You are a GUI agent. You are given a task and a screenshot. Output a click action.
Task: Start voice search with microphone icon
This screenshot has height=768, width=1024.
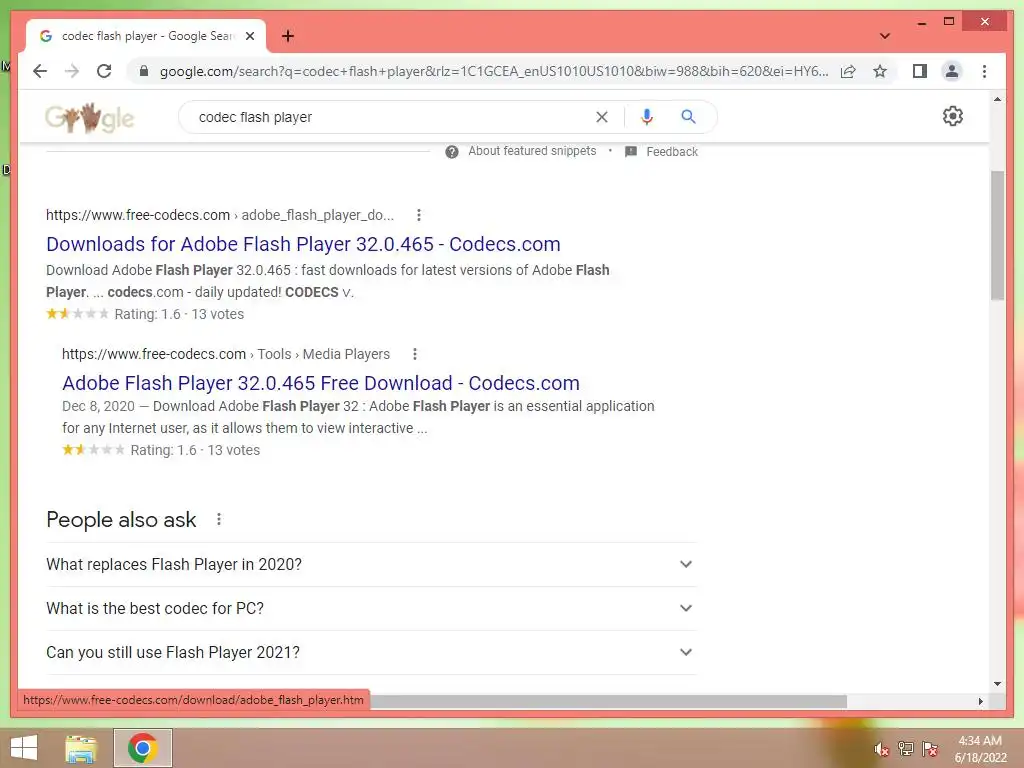647,117
